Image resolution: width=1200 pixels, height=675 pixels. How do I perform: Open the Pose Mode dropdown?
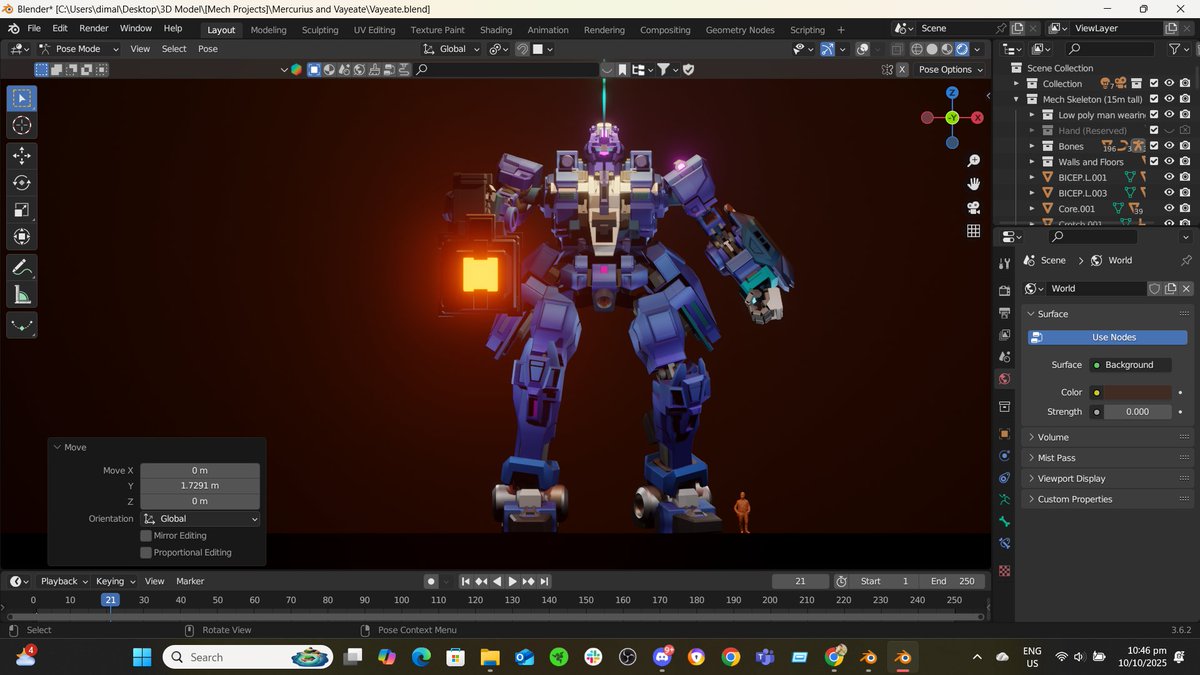(x=78, y=49)
